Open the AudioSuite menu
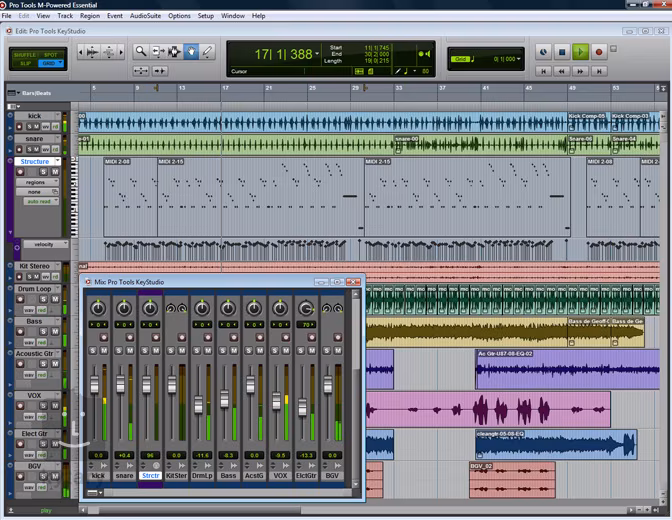The height and width of the screenshot is (520, 672). click(x=145, y=16)
